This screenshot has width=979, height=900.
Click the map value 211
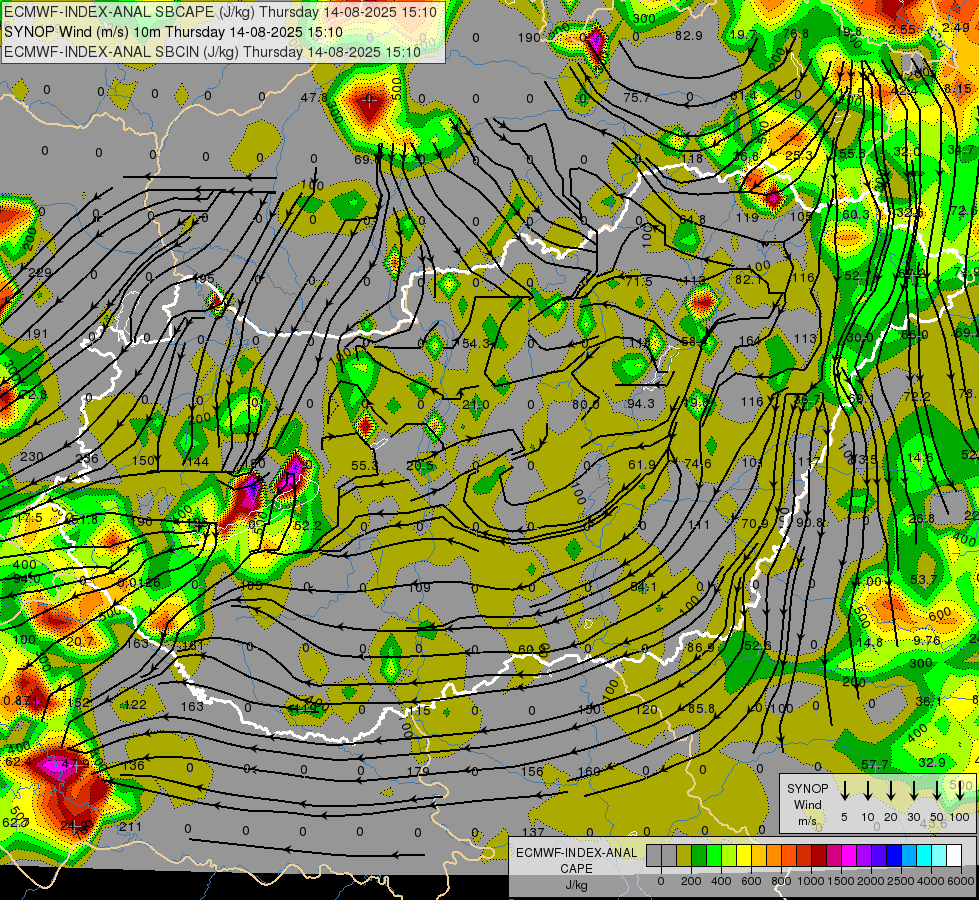click(130, 827)
